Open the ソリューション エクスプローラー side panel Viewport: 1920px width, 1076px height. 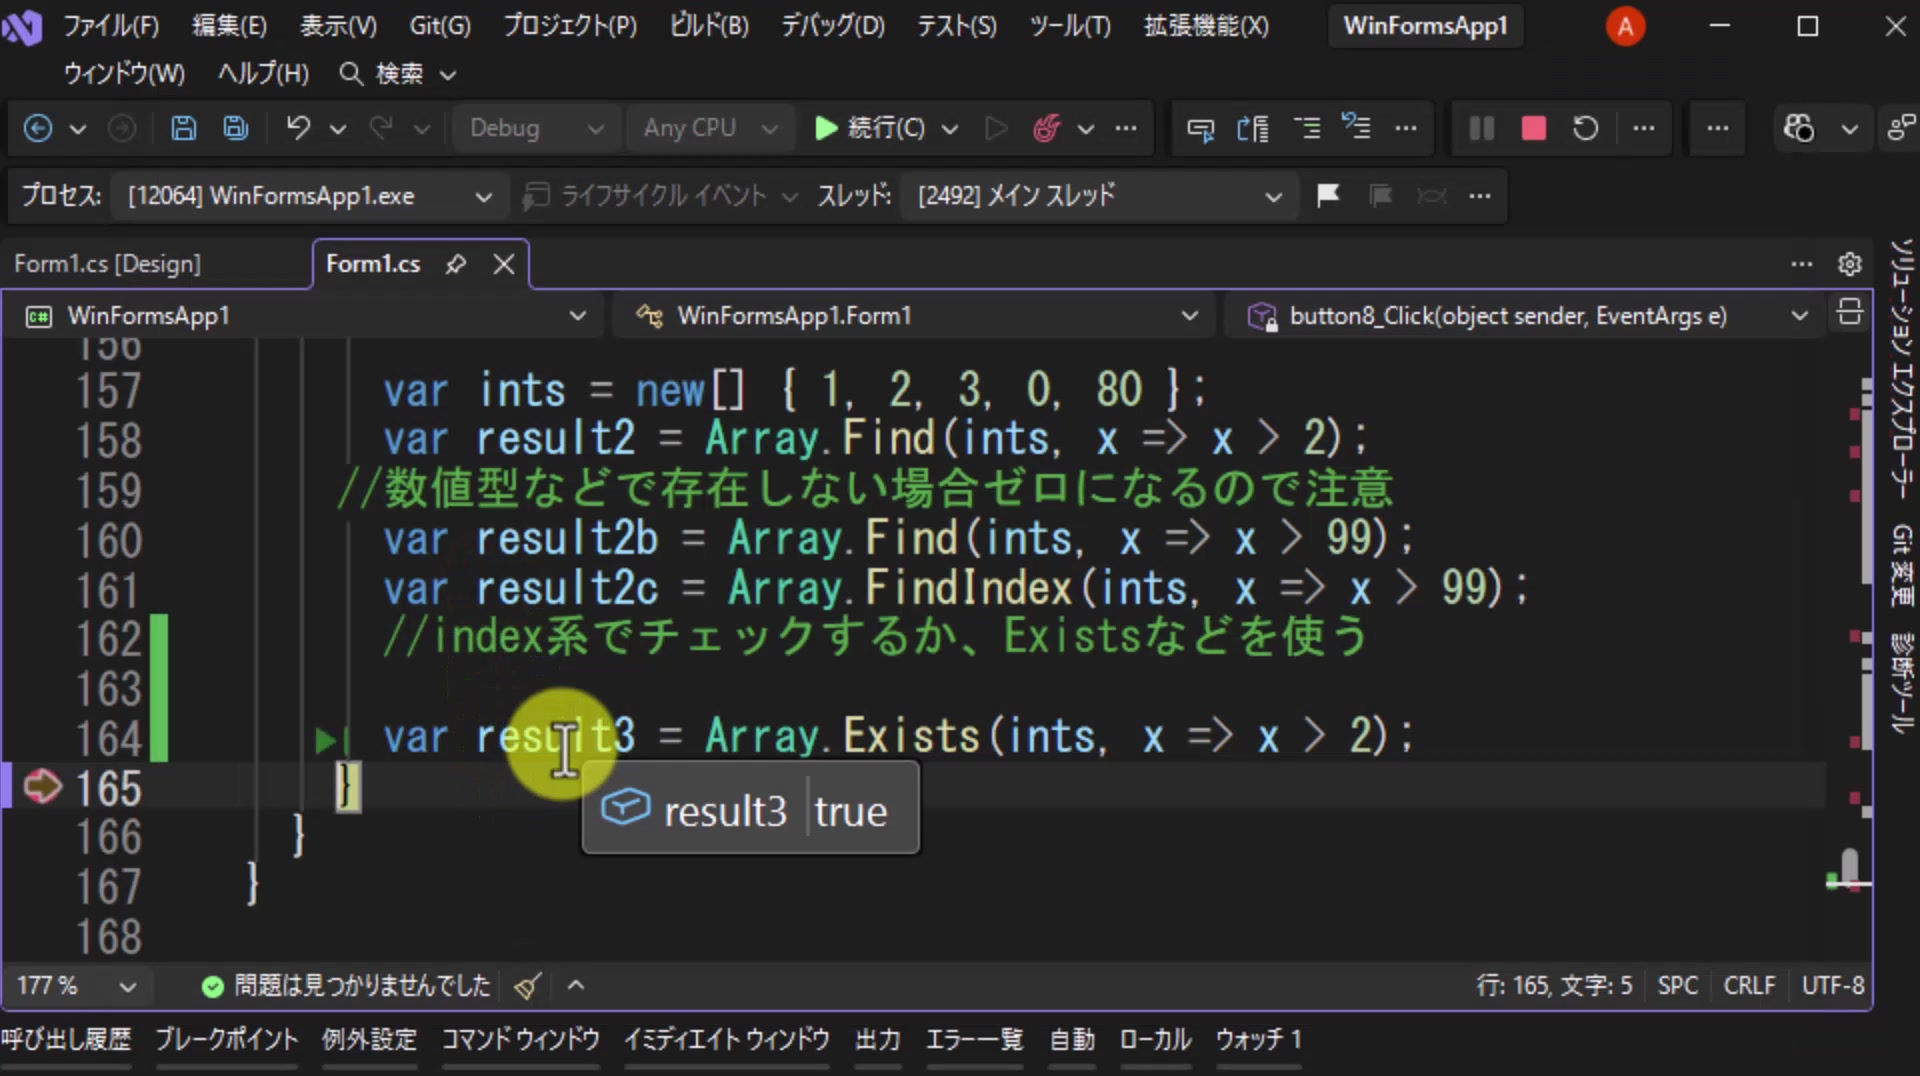[1901, 368]
